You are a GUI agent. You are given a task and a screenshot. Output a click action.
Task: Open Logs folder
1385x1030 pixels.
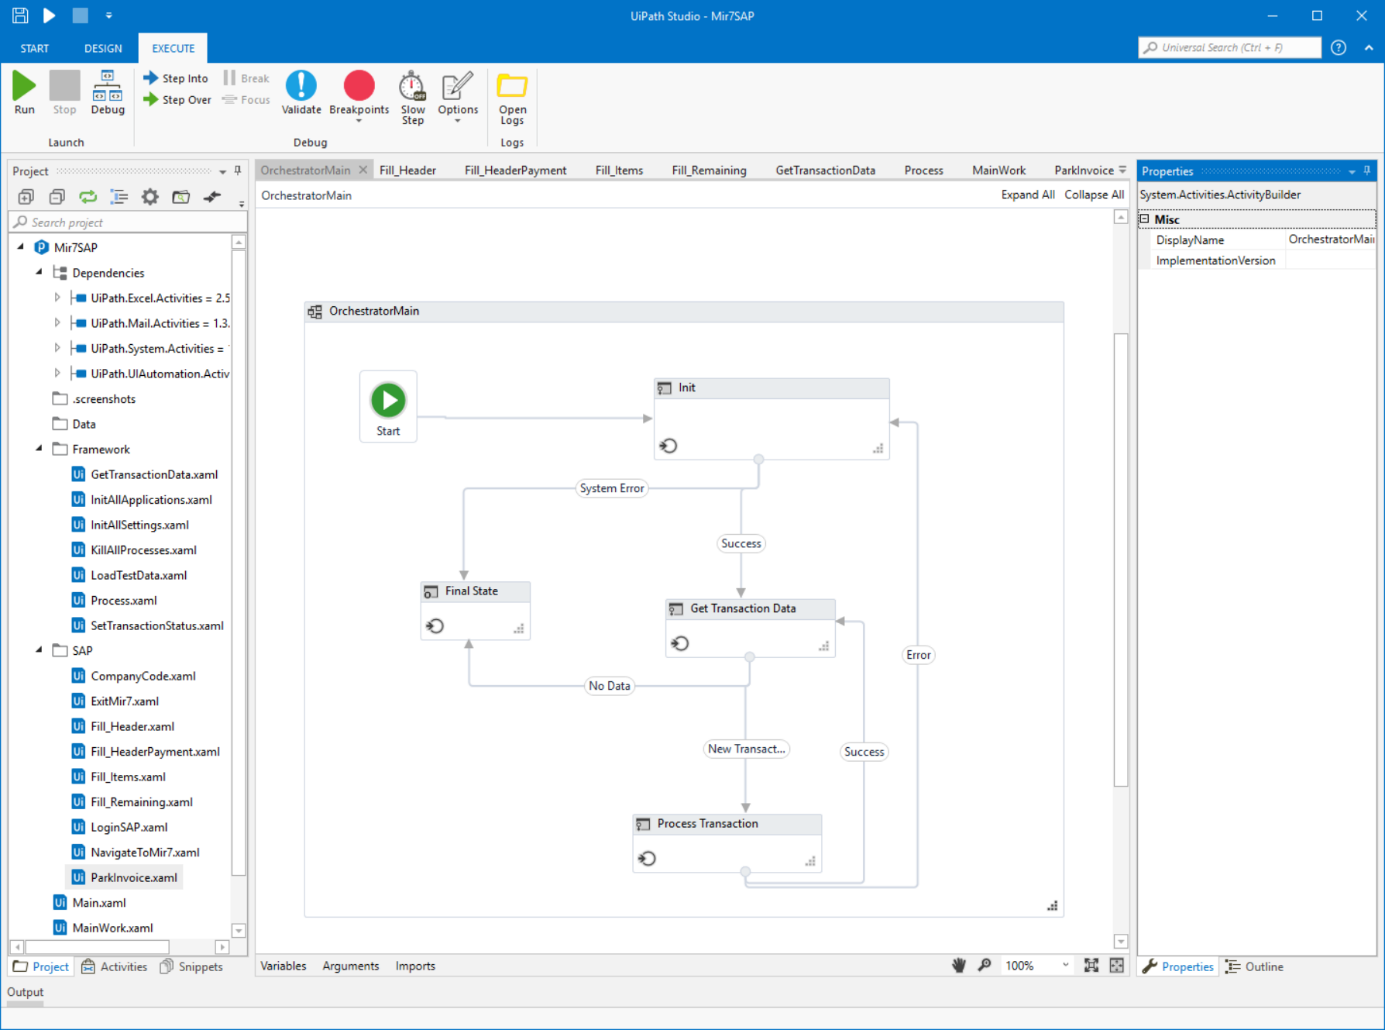[x=512, y=98]
